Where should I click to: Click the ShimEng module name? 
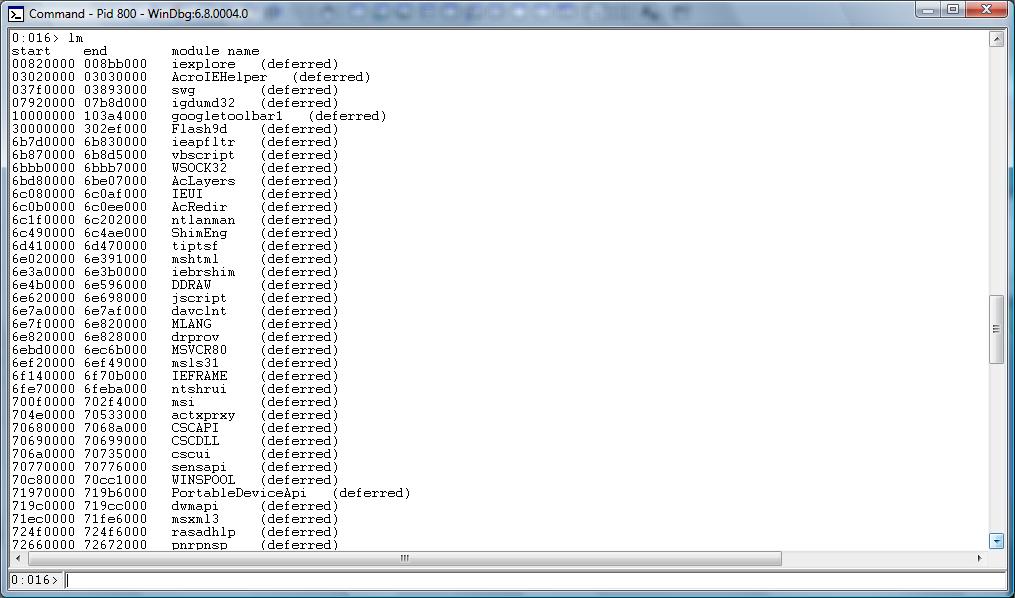point(199,233)
